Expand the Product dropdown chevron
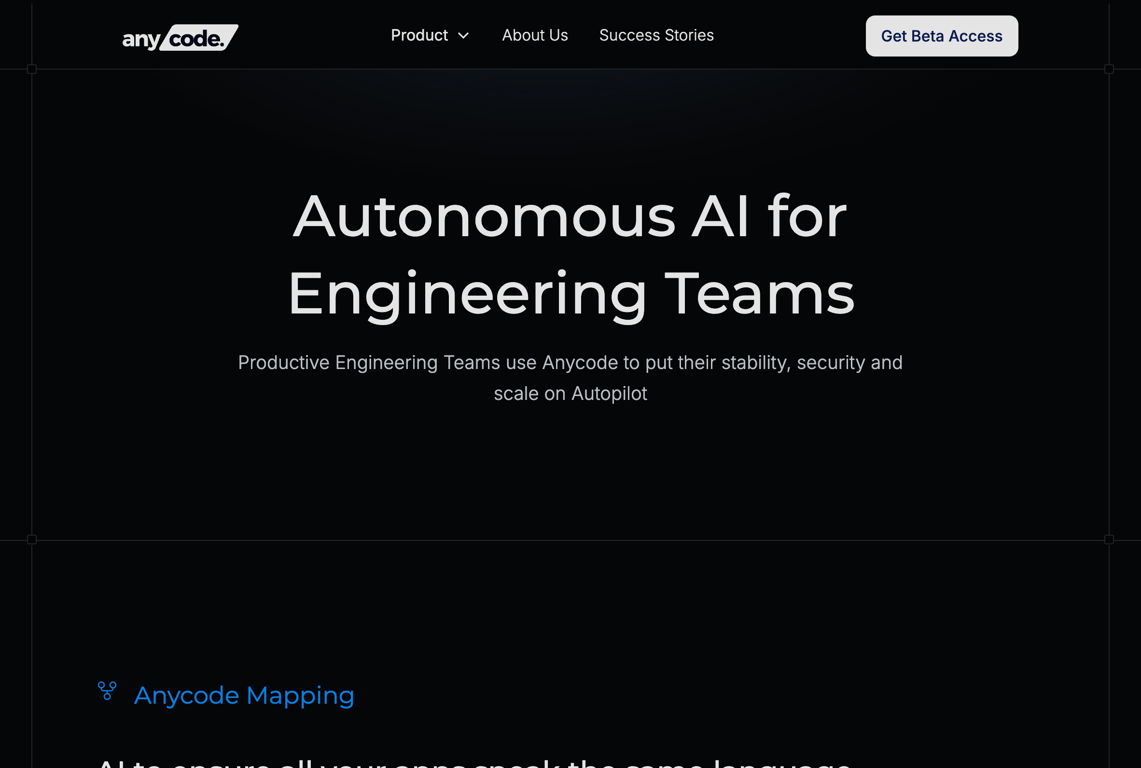 (464, 36)
